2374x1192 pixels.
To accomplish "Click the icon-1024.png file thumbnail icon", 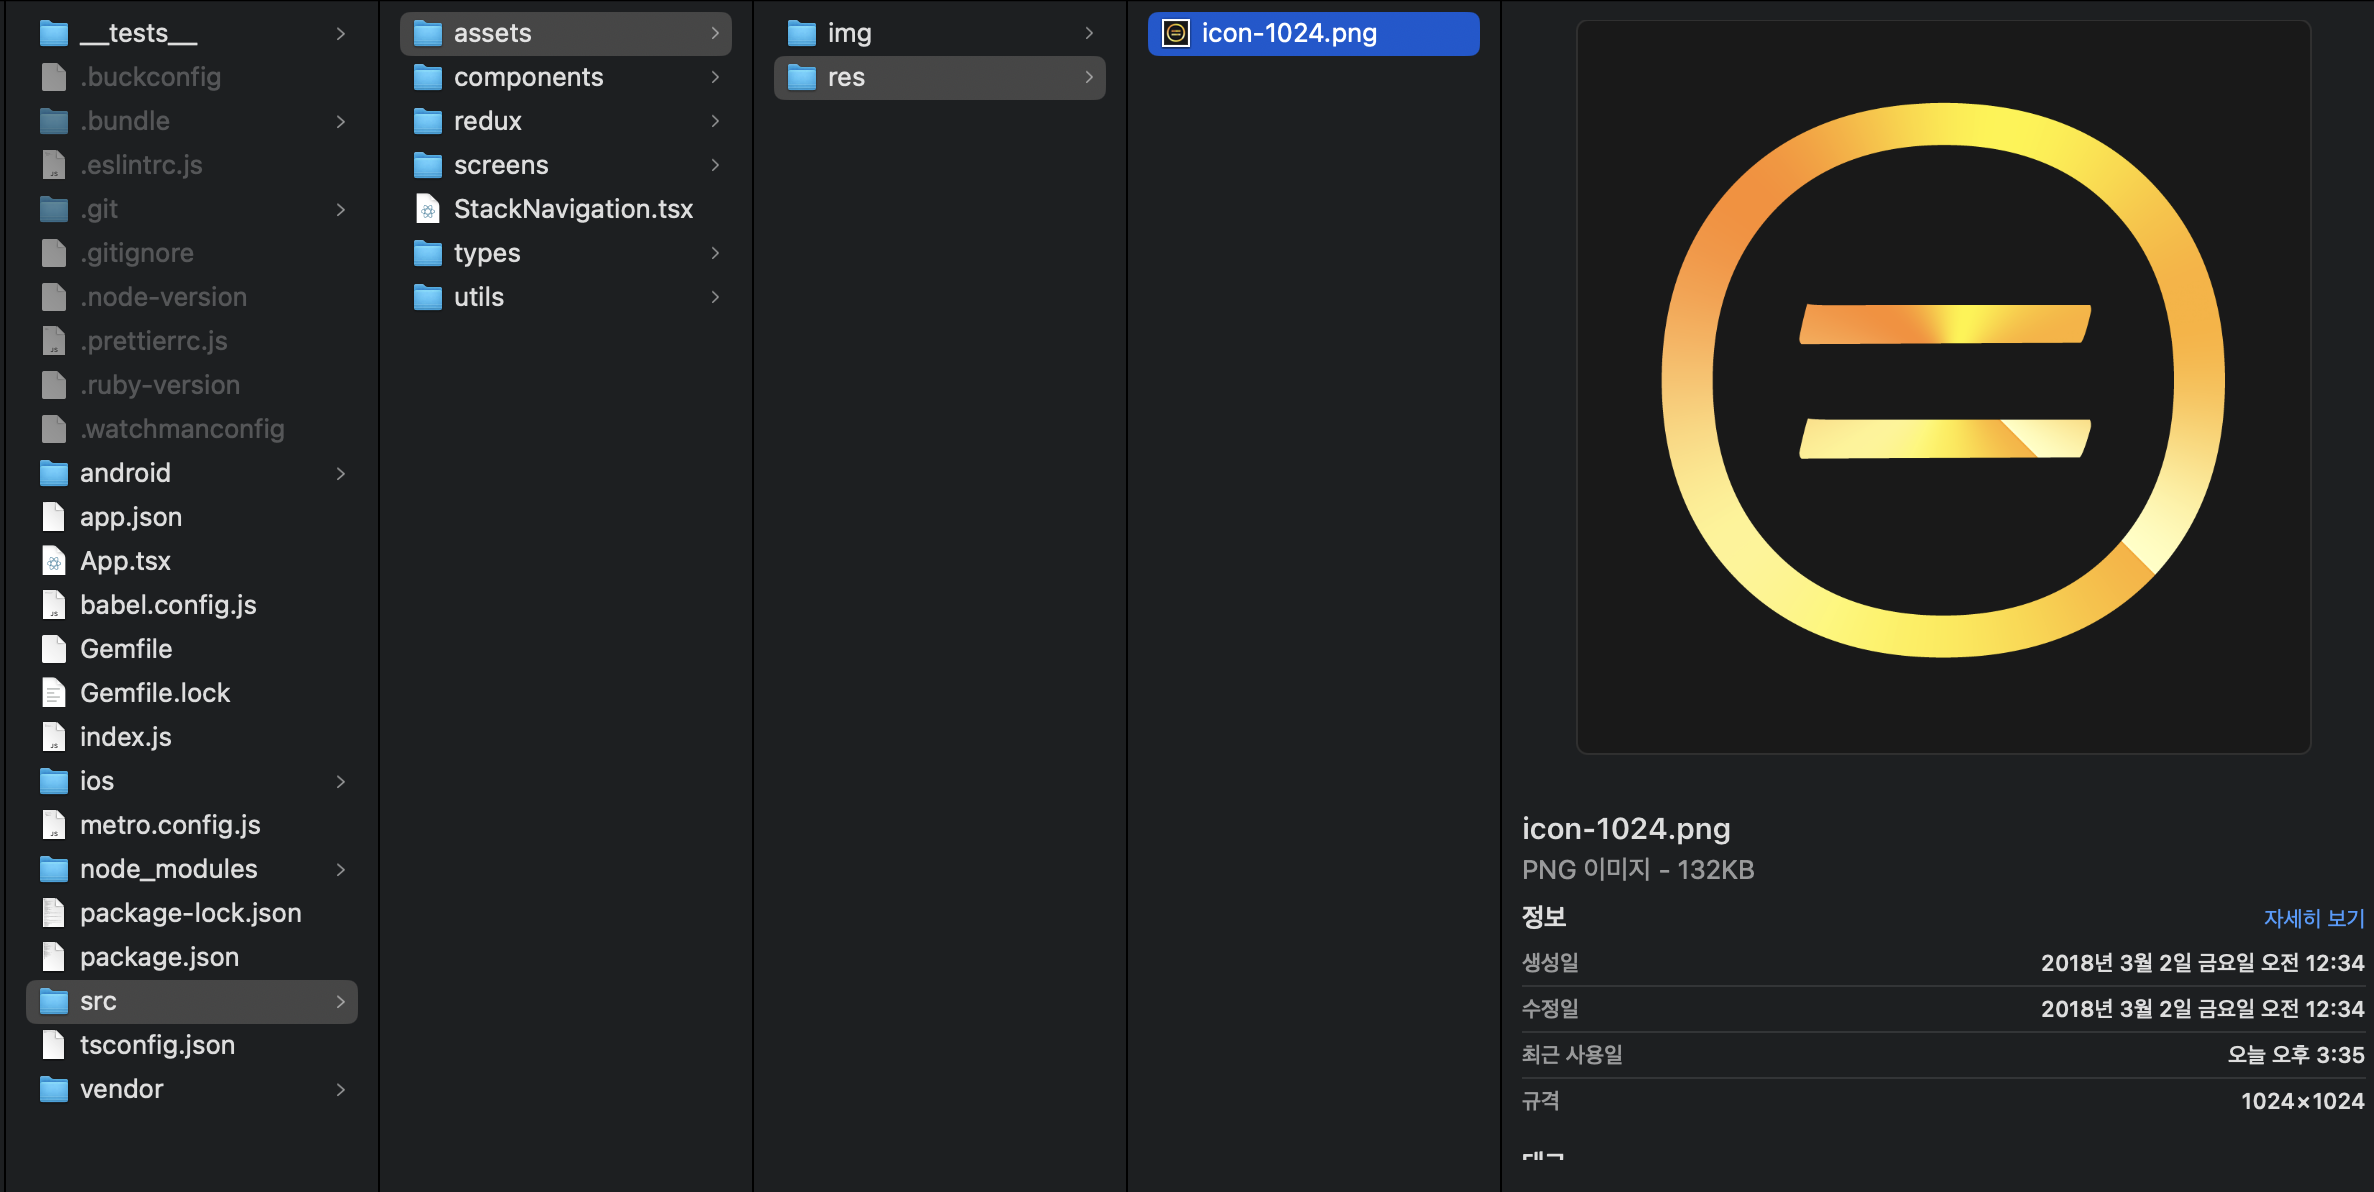I will [1176, 33].
